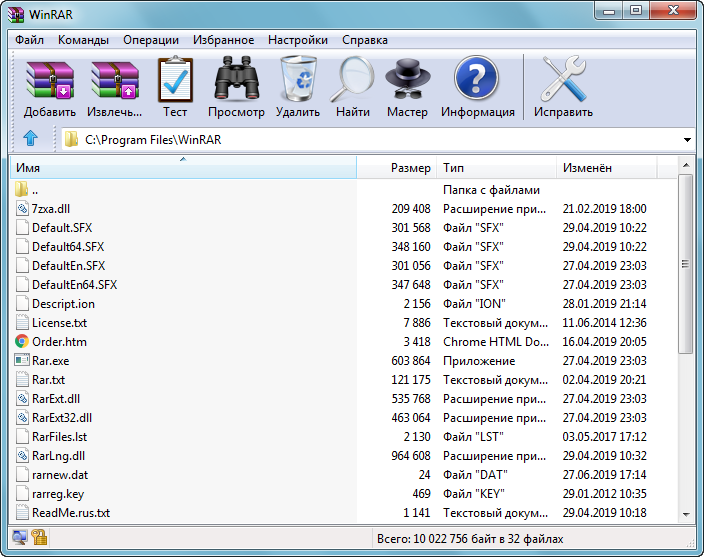Click date 21.02.2019 18:00
The image size is (704, 557).
604,209
